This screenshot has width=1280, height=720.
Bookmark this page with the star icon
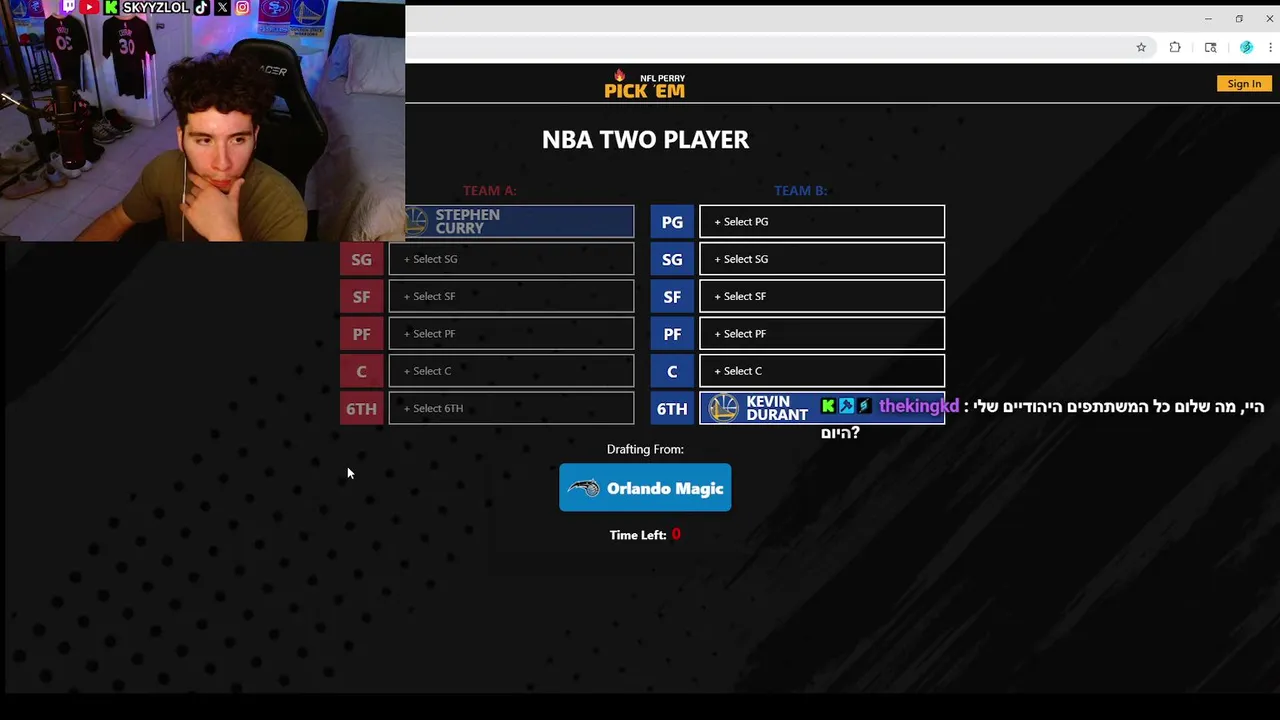coord(1141,47)
